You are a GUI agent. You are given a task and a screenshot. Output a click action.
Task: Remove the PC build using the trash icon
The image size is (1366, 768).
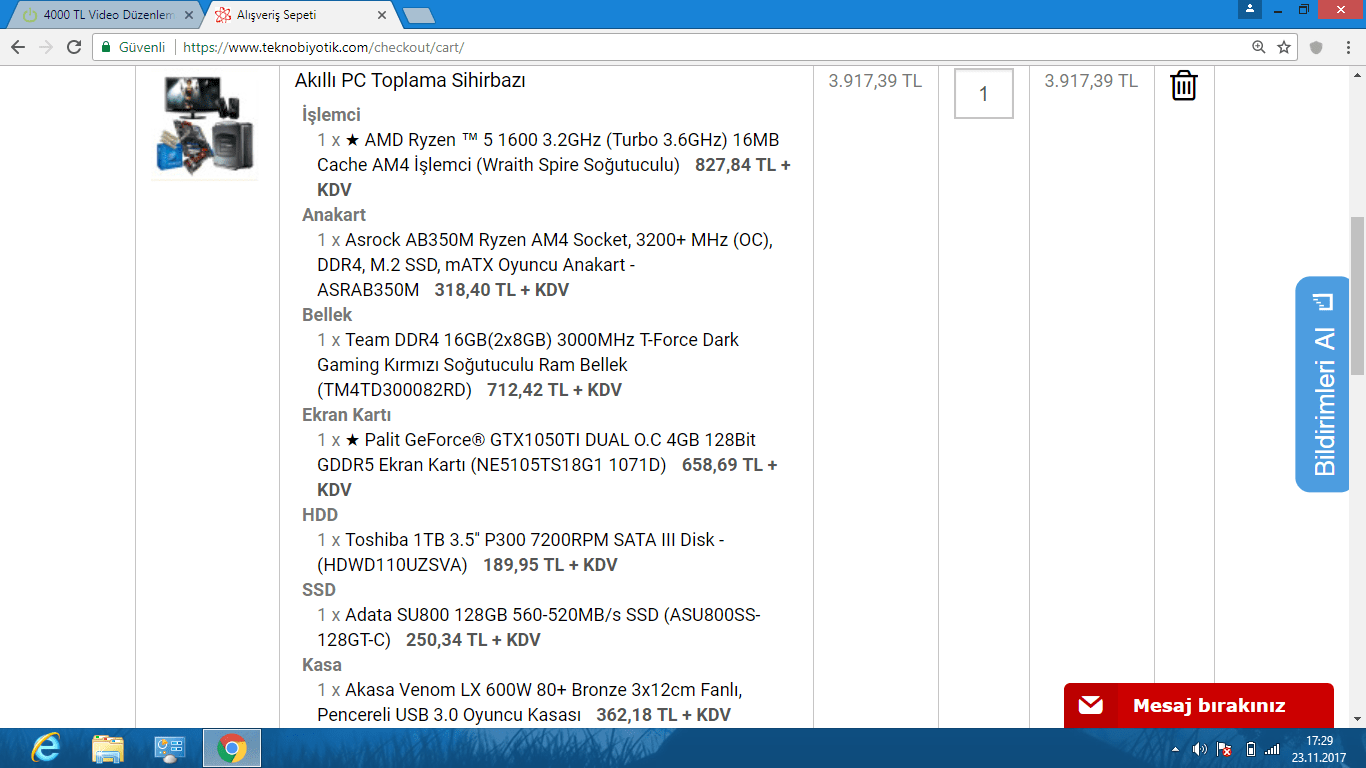(x=1183, y=85)
